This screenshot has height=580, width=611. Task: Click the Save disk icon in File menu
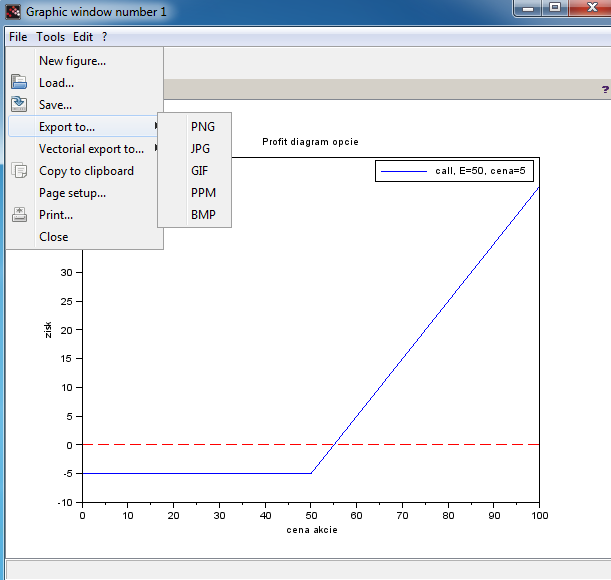(19, 104)
